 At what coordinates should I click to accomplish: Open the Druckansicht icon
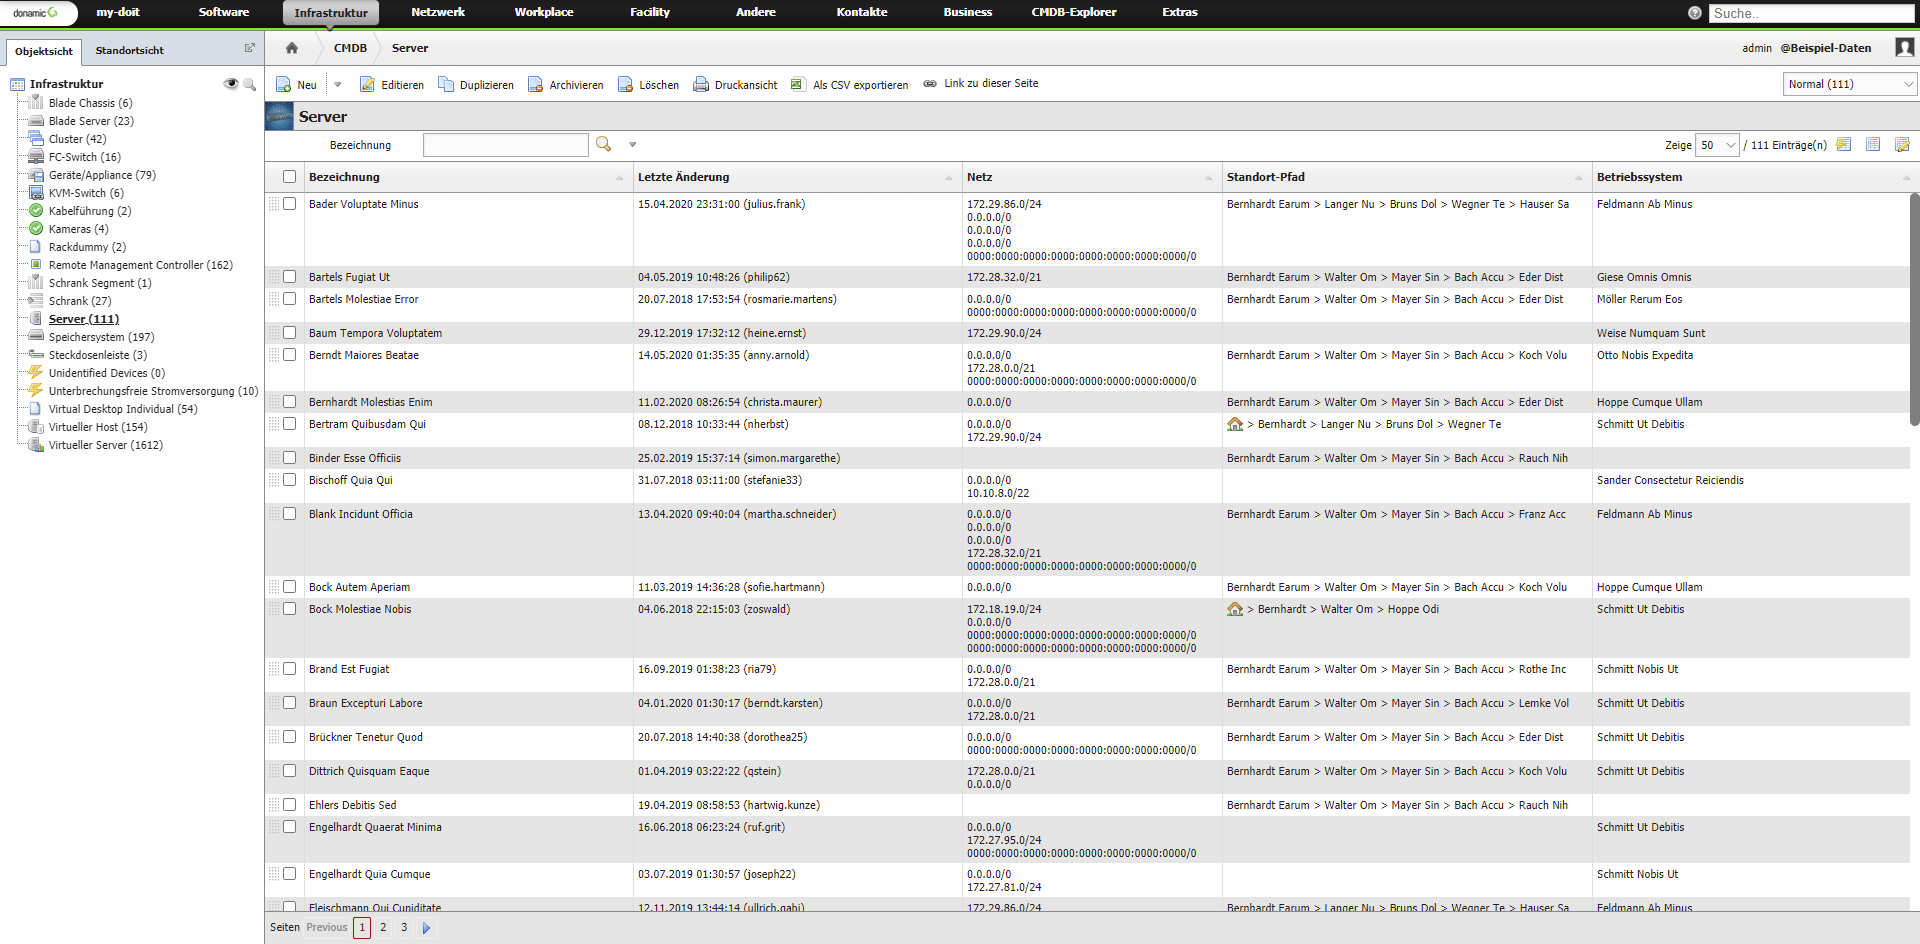click(701, 84)
